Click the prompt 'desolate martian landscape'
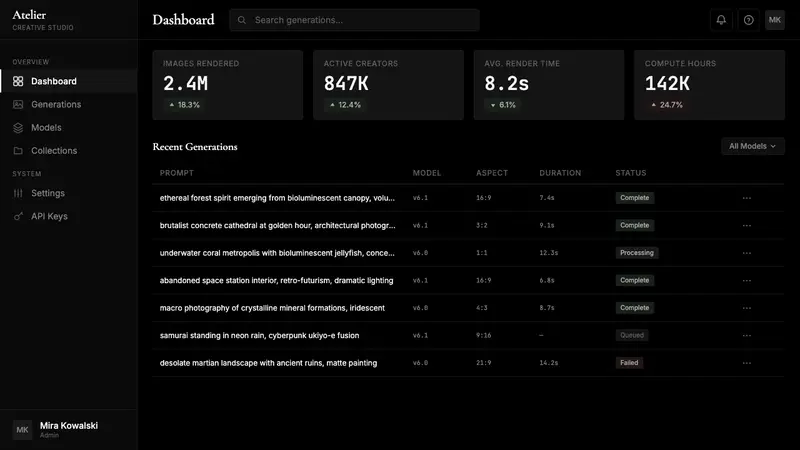The width and height of the screenshot is (800, 450). click(x=268, y=363)
